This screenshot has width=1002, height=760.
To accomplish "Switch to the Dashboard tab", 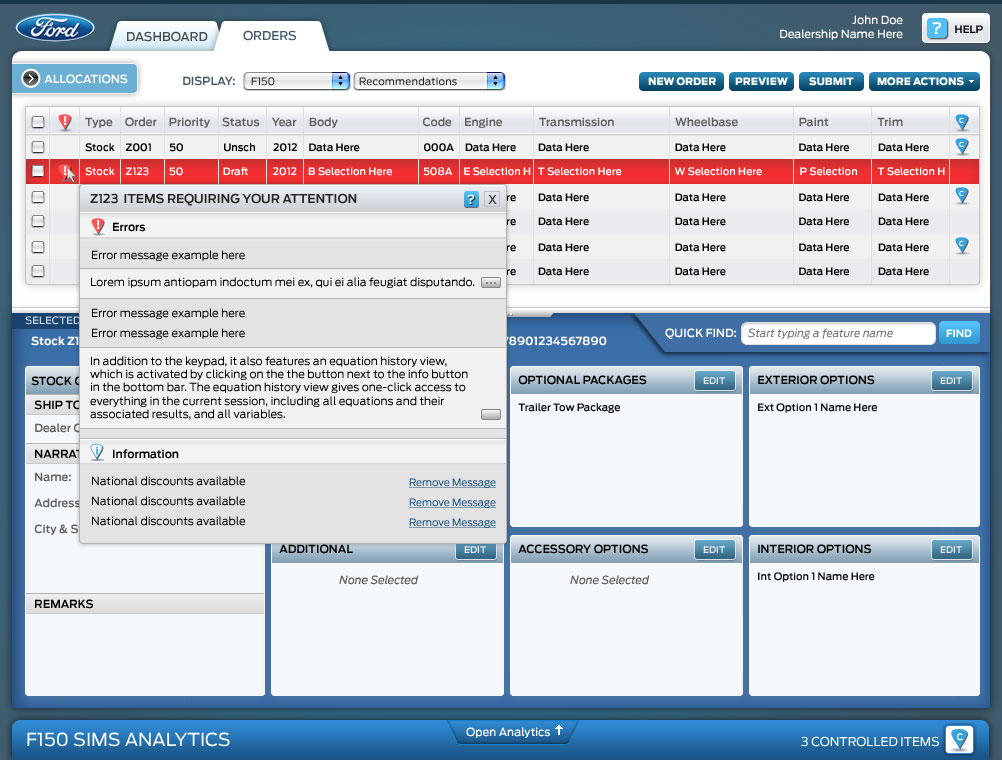I will pyautogui.click(x=166, y=36).
